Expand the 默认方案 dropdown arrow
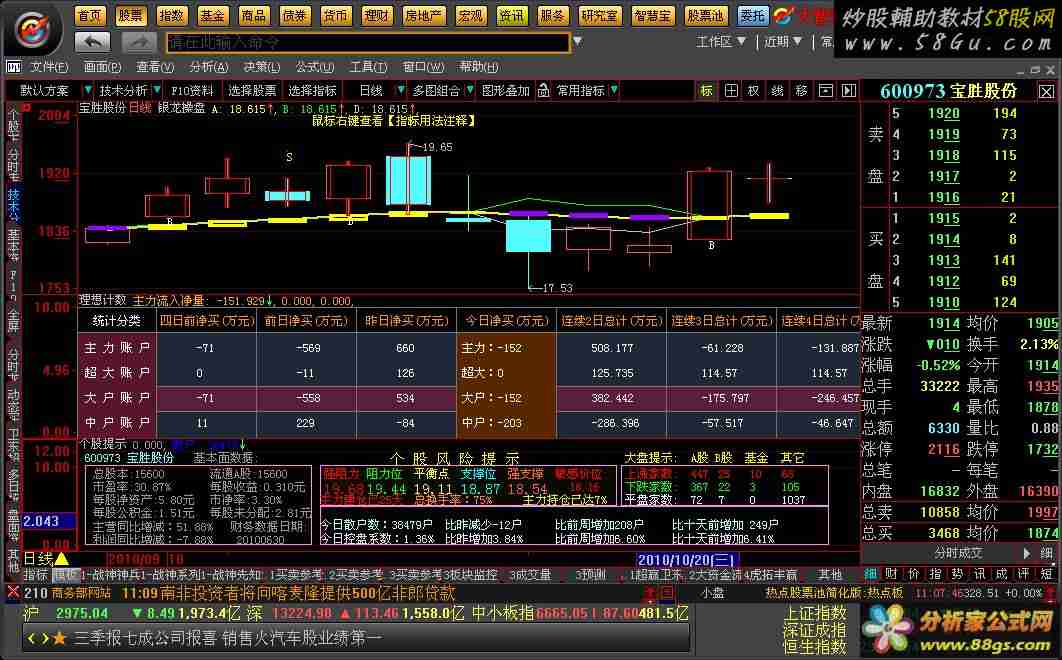 (x=87, y=89)
